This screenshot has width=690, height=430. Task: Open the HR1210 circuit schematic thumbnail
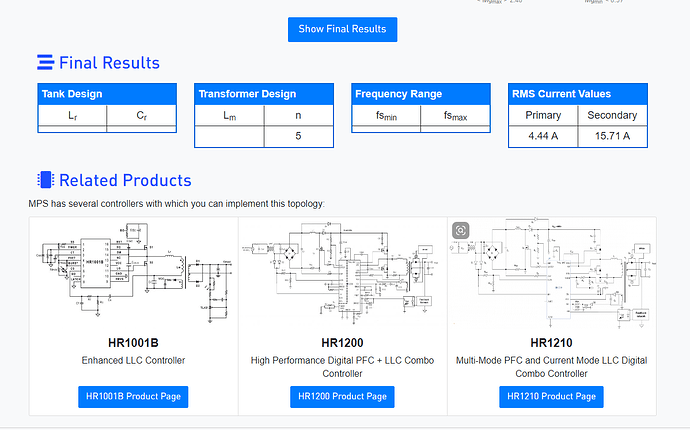(x=551, y=274)
